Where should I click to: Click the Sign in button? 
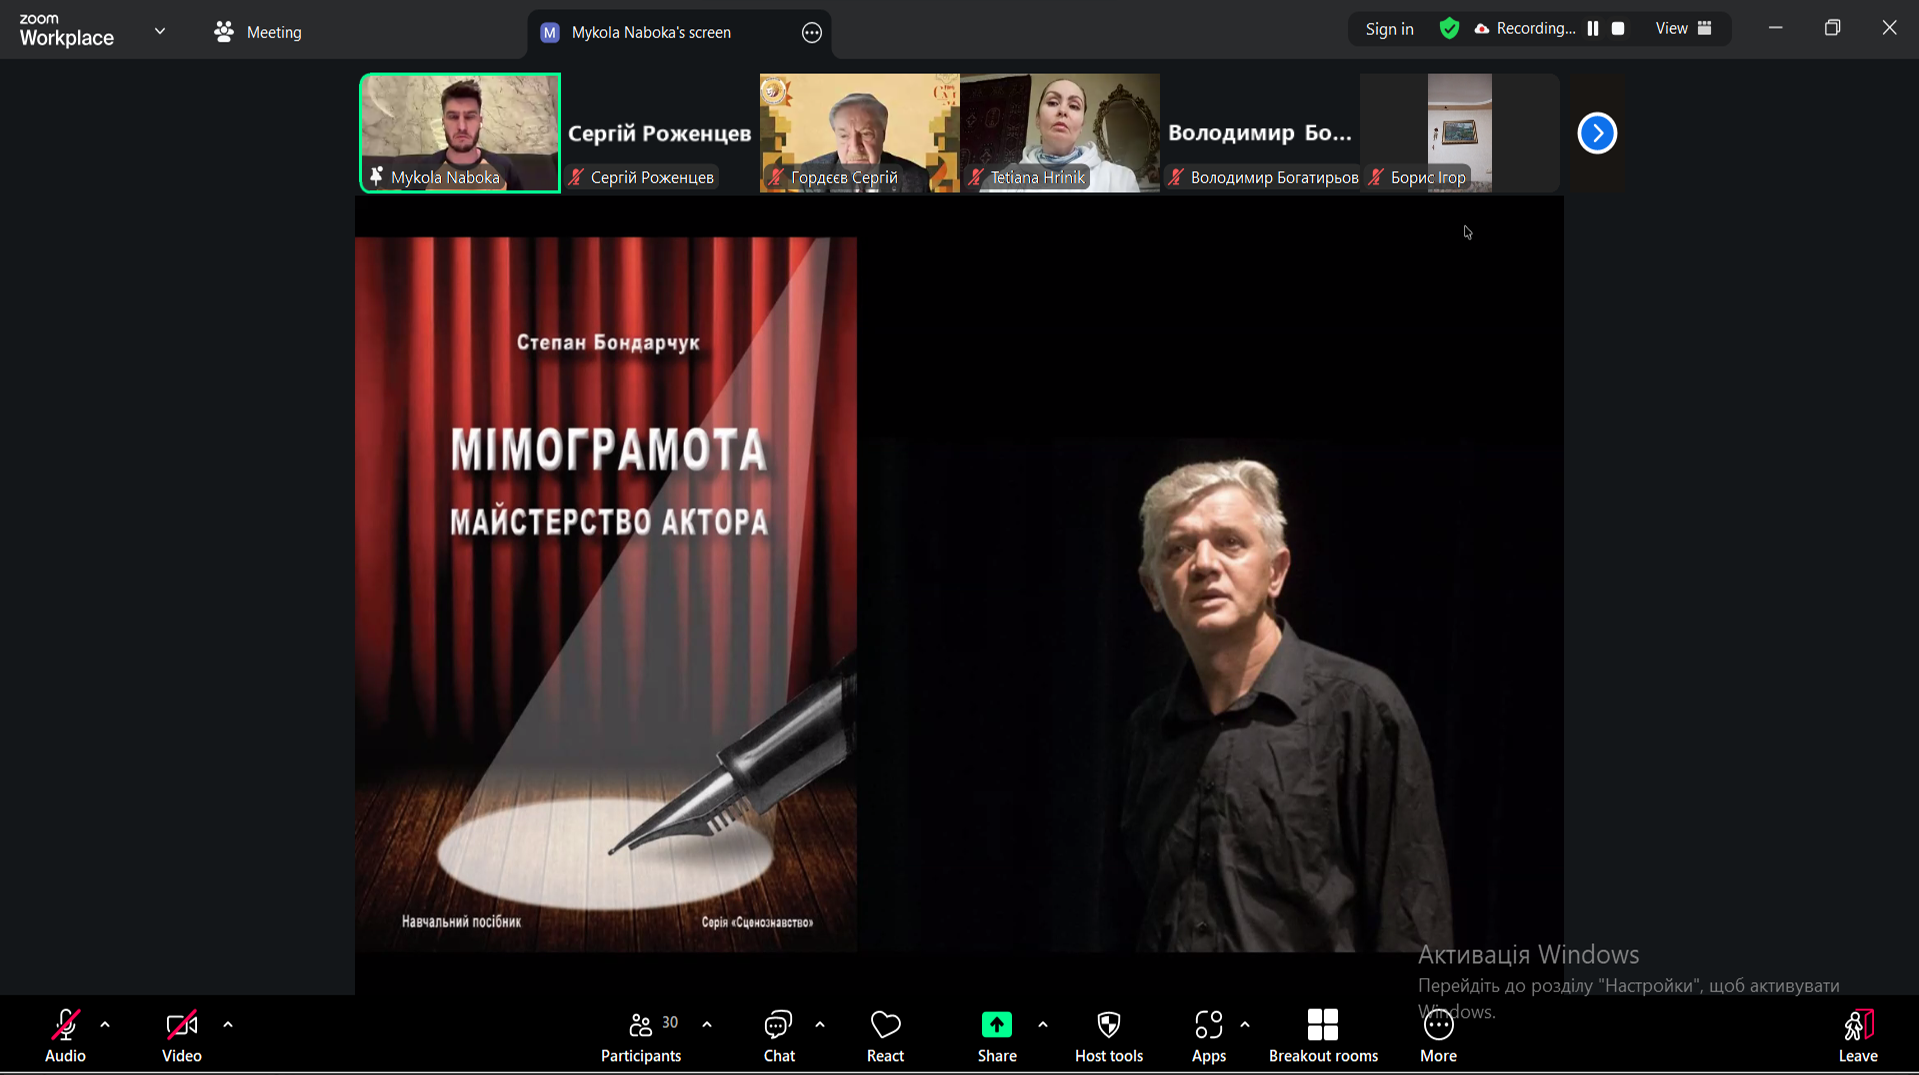point(1389,29)
